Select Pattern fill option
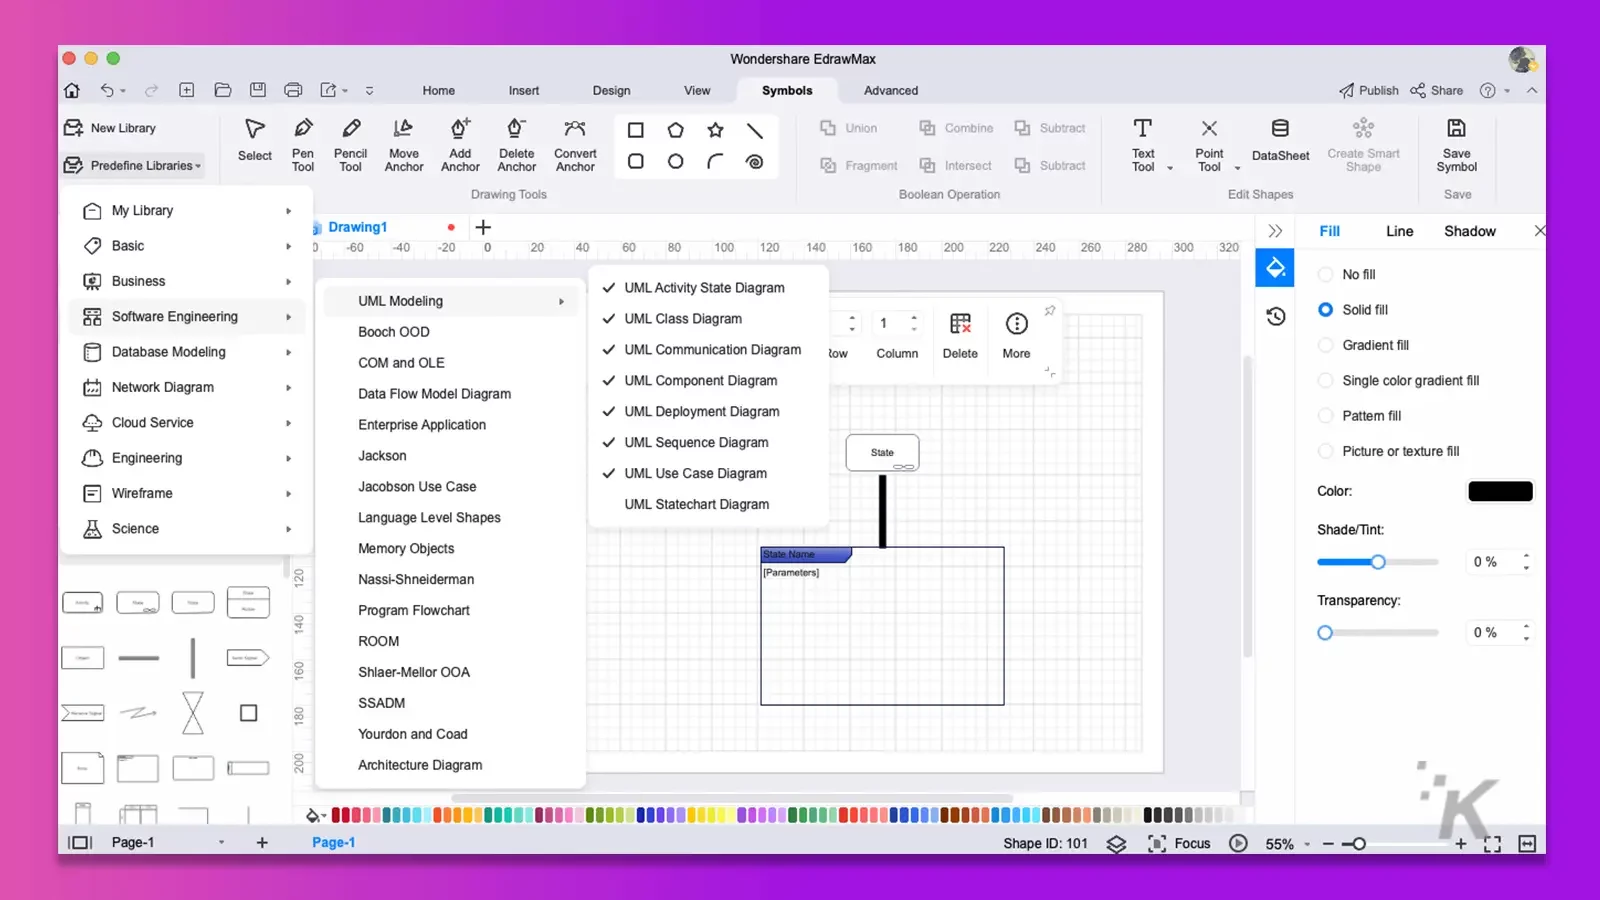Viewport: 1600px width, 900px height. pyautogui.click(x=1359, y=415)
